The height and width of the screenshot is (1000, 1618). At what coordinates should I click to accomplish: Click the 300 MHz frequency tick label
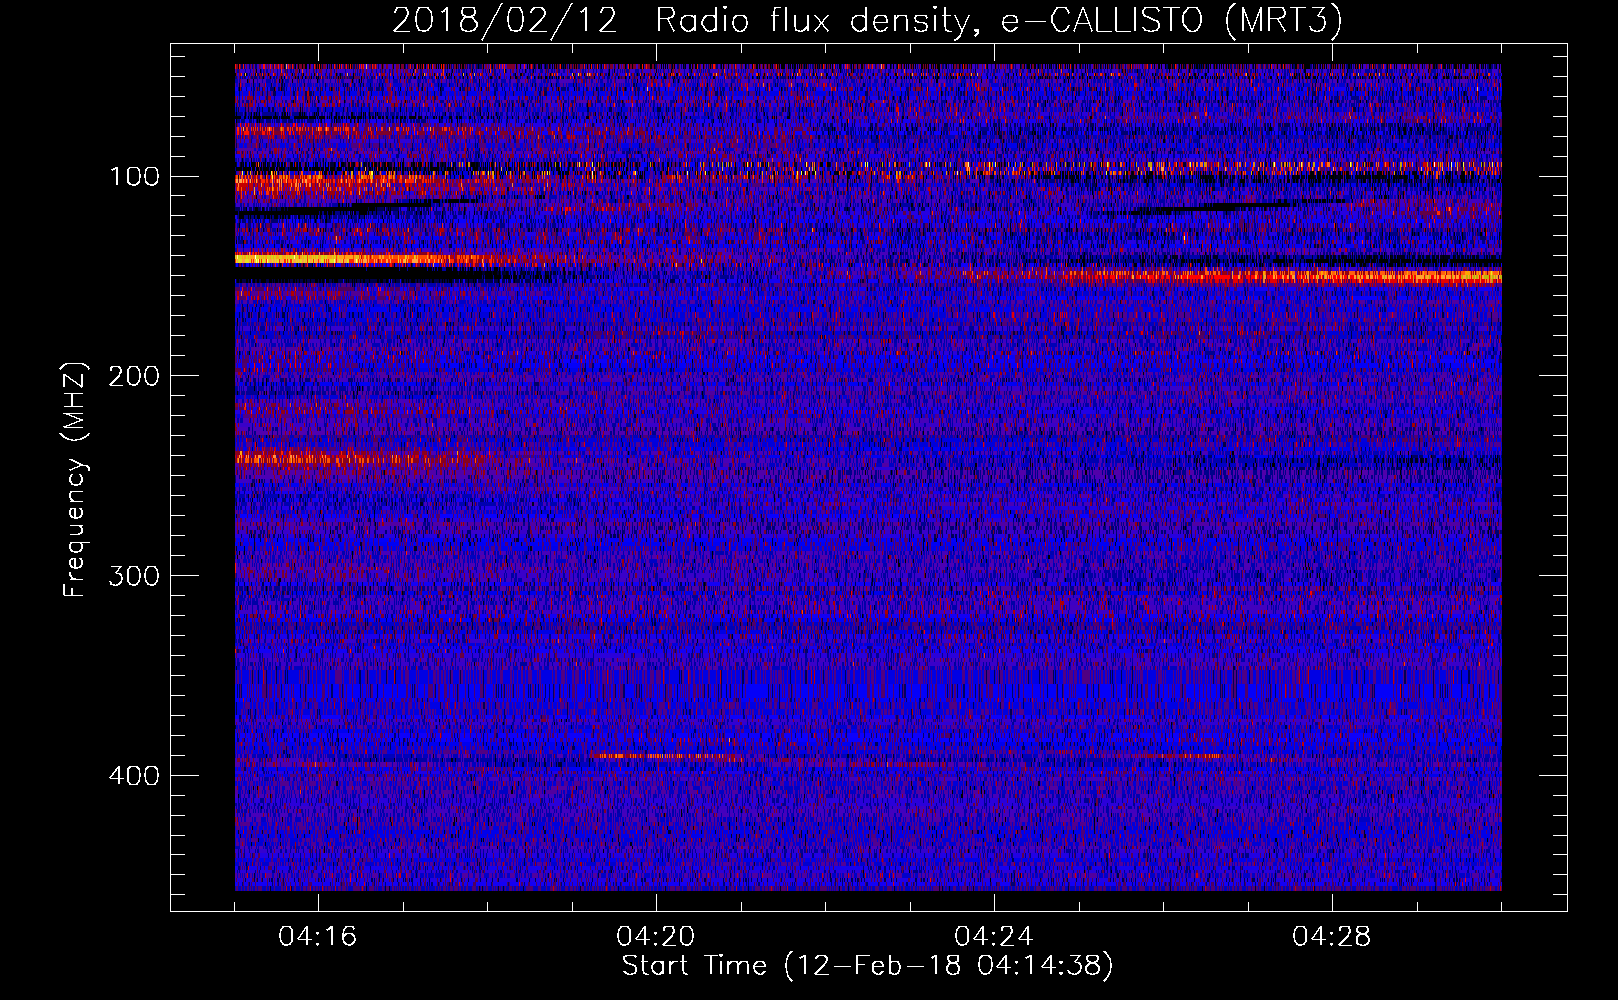coord(133,576)
